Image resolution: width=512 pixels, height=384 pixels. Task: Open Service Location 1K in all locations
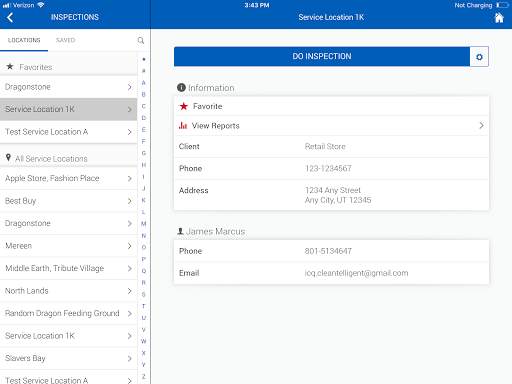[x=68, y=336]
